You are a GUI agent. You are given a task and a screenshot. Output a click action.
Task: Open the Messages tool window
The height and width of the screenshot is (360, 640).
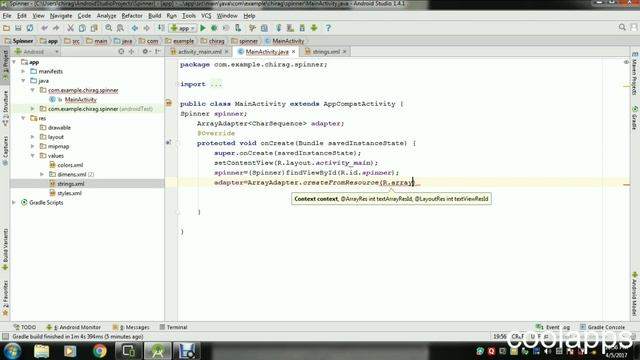[x=131, y=327]
